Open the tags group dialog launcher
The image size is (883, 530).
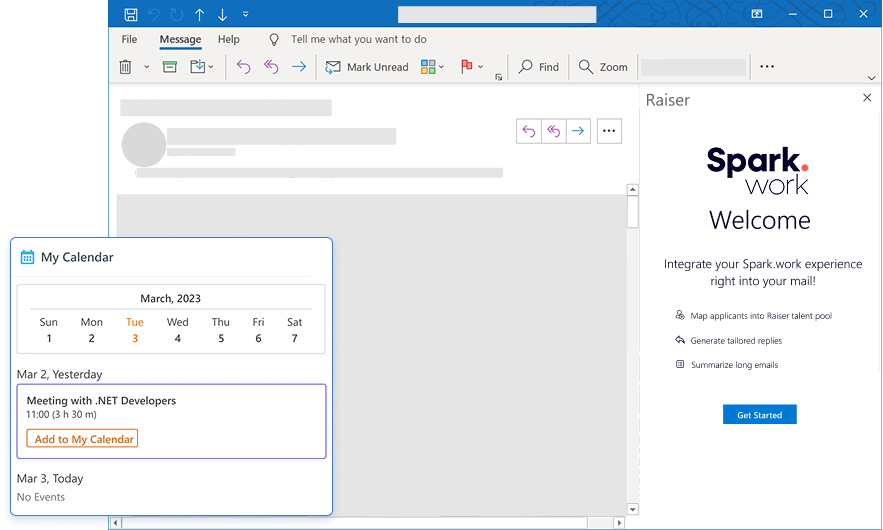coord(498,77)
